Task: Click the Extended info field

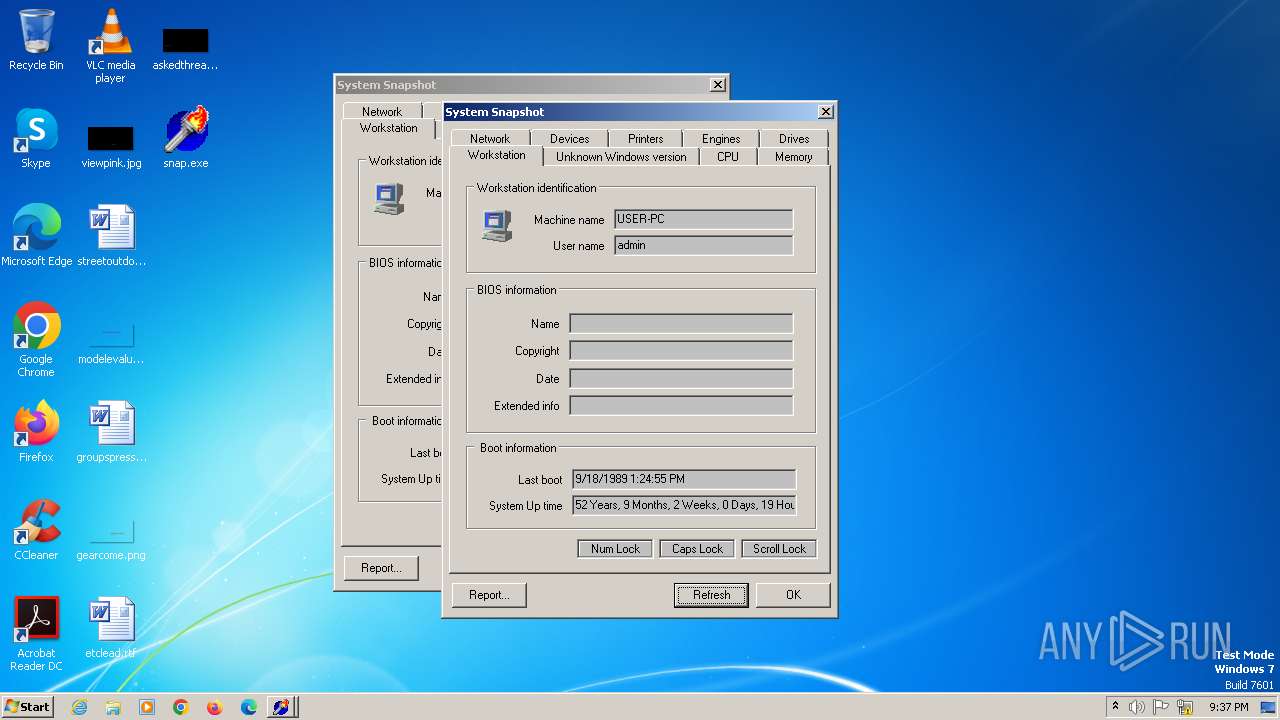Action: point(681,406)
